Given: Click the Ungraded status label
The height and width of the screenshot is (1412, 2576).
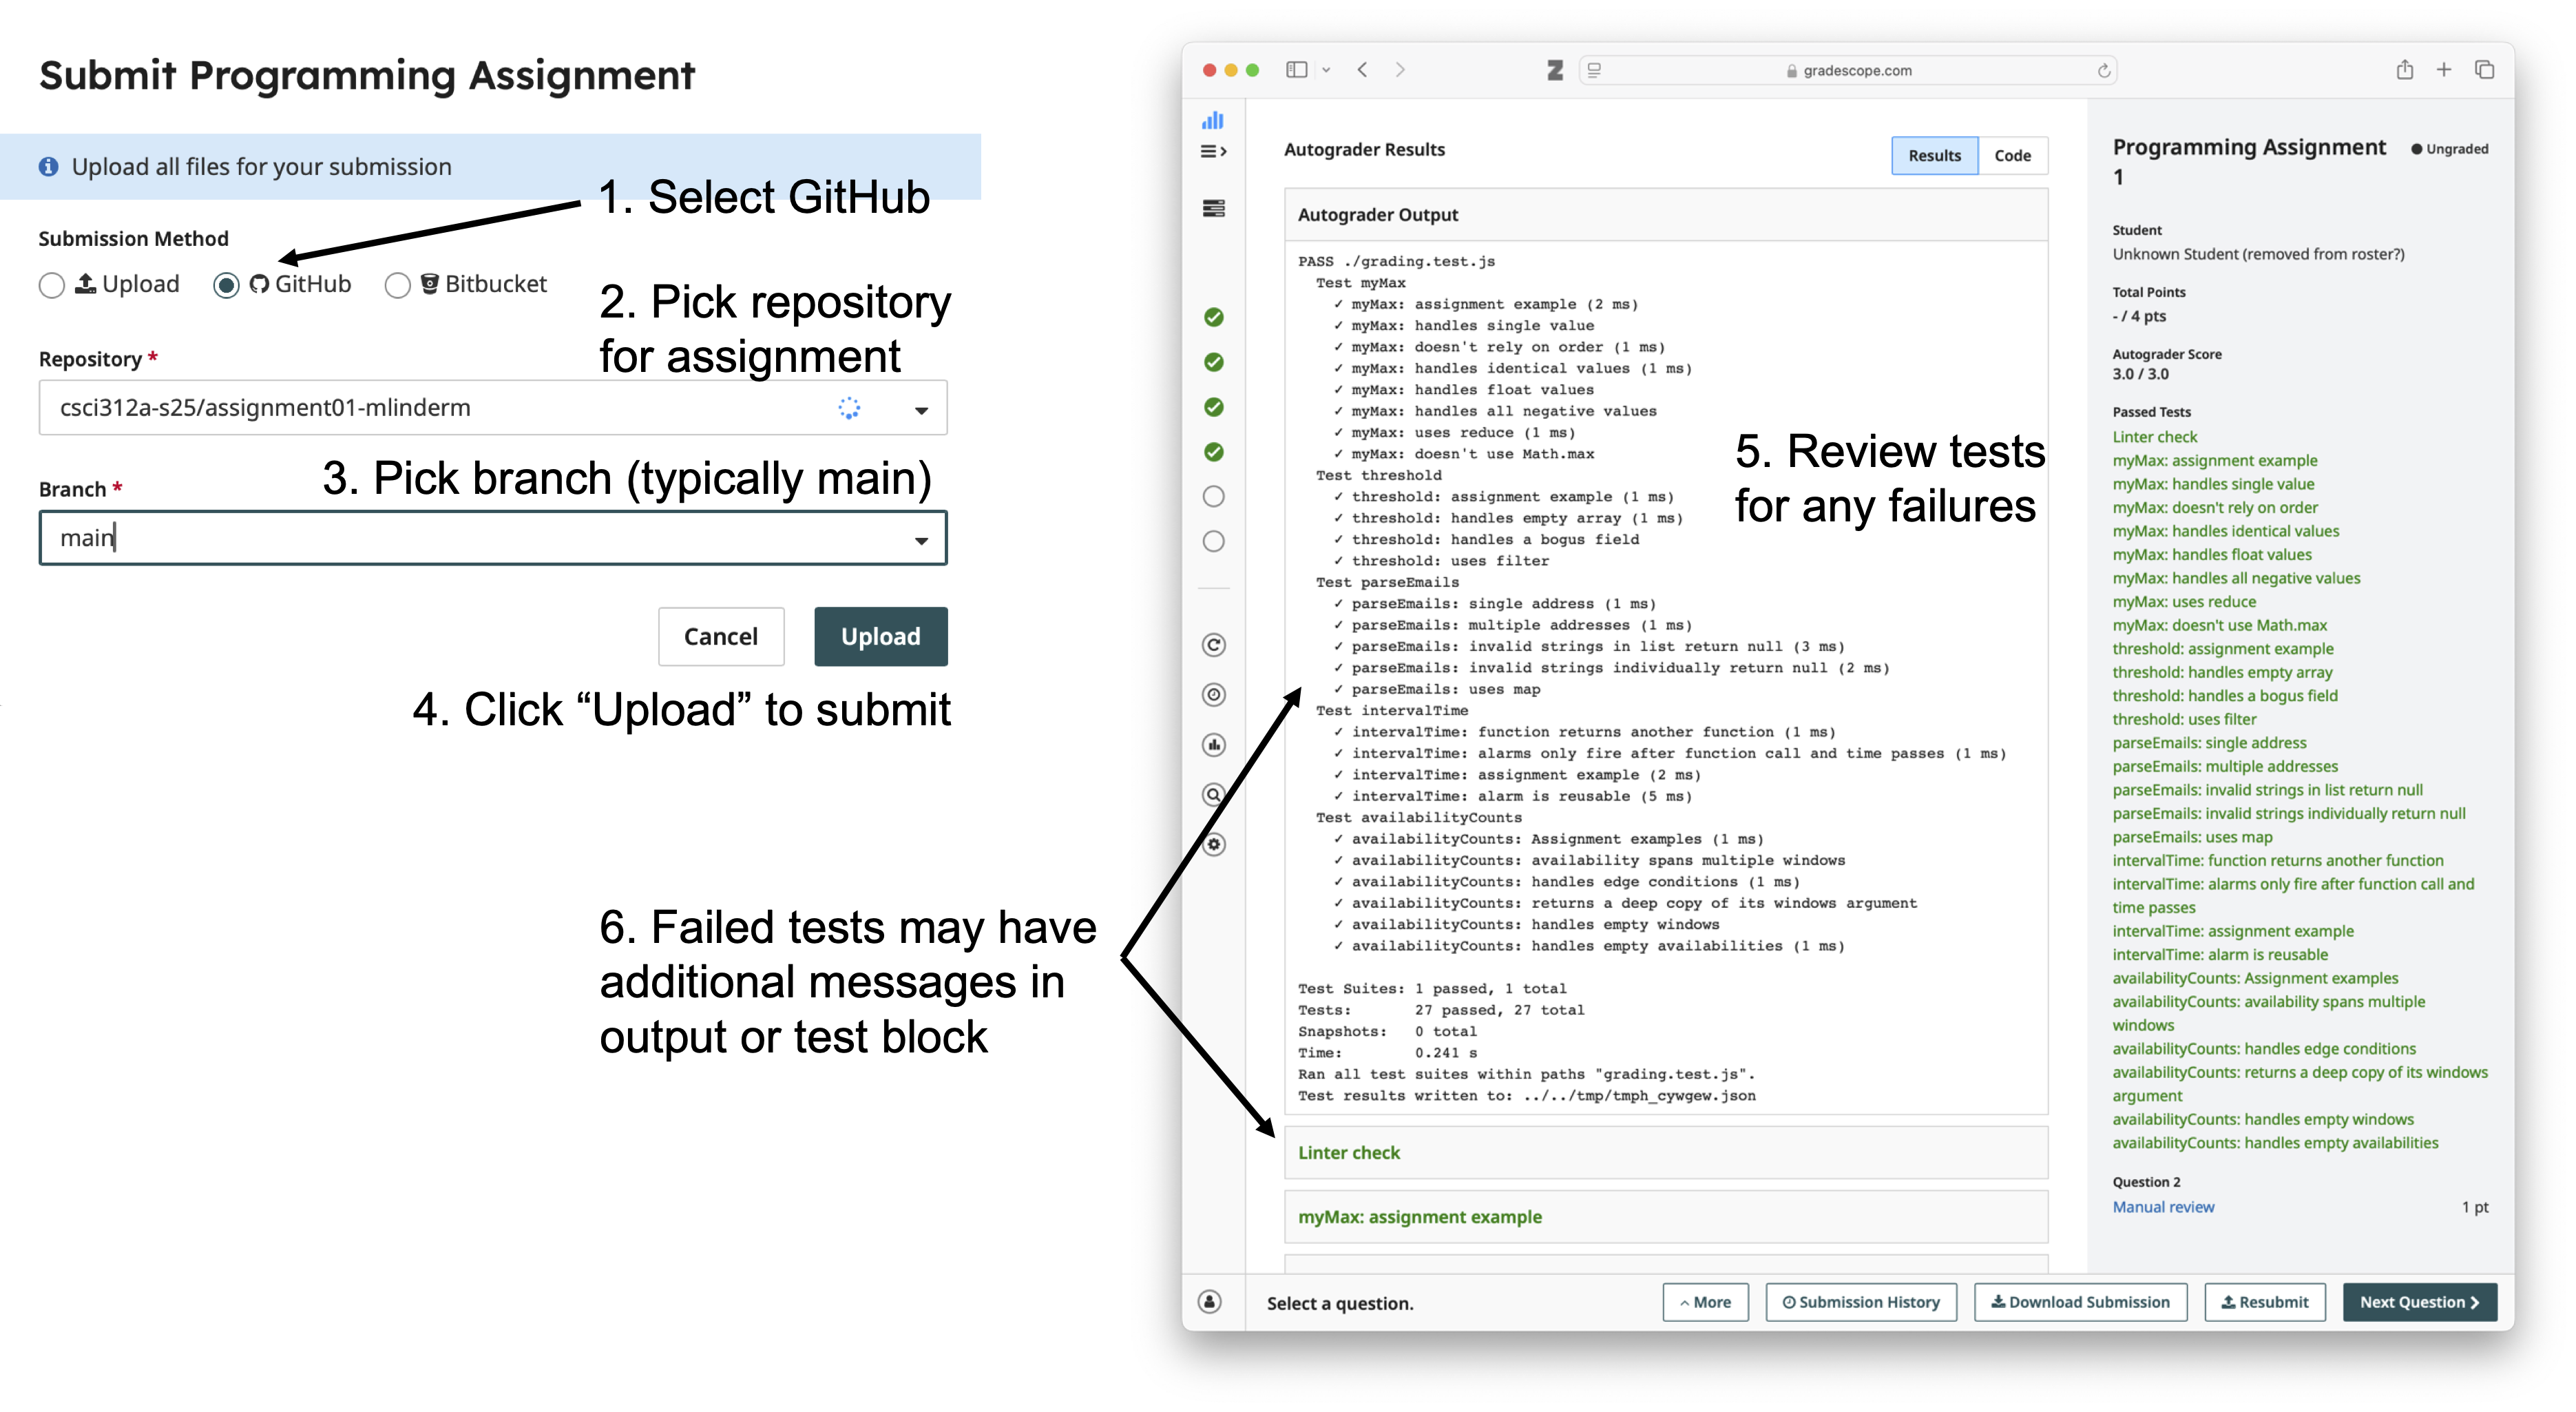Looking at the screenshot, I should (x=2449, y=149).
